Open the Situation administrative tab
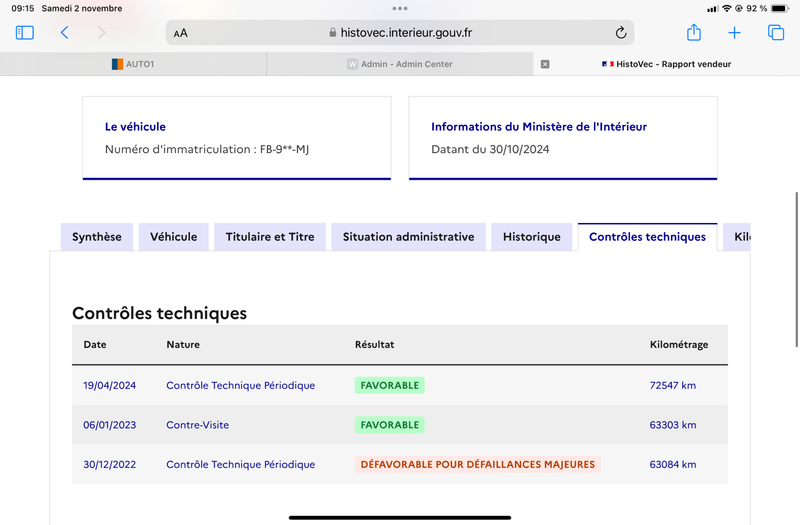The height and width of the screenshot is (525, 800). [409, 237]
